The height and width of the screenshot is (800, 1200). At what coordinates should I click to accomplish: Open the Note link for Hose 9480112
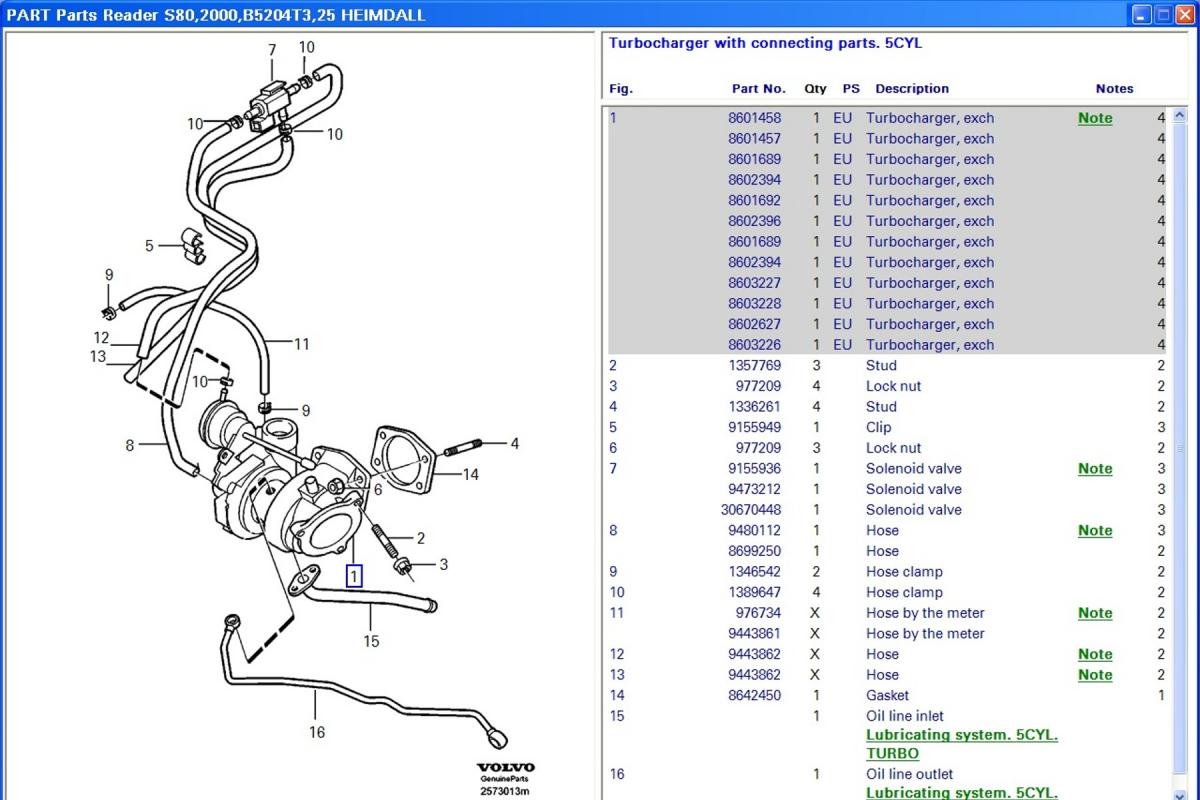(1095, 530)
